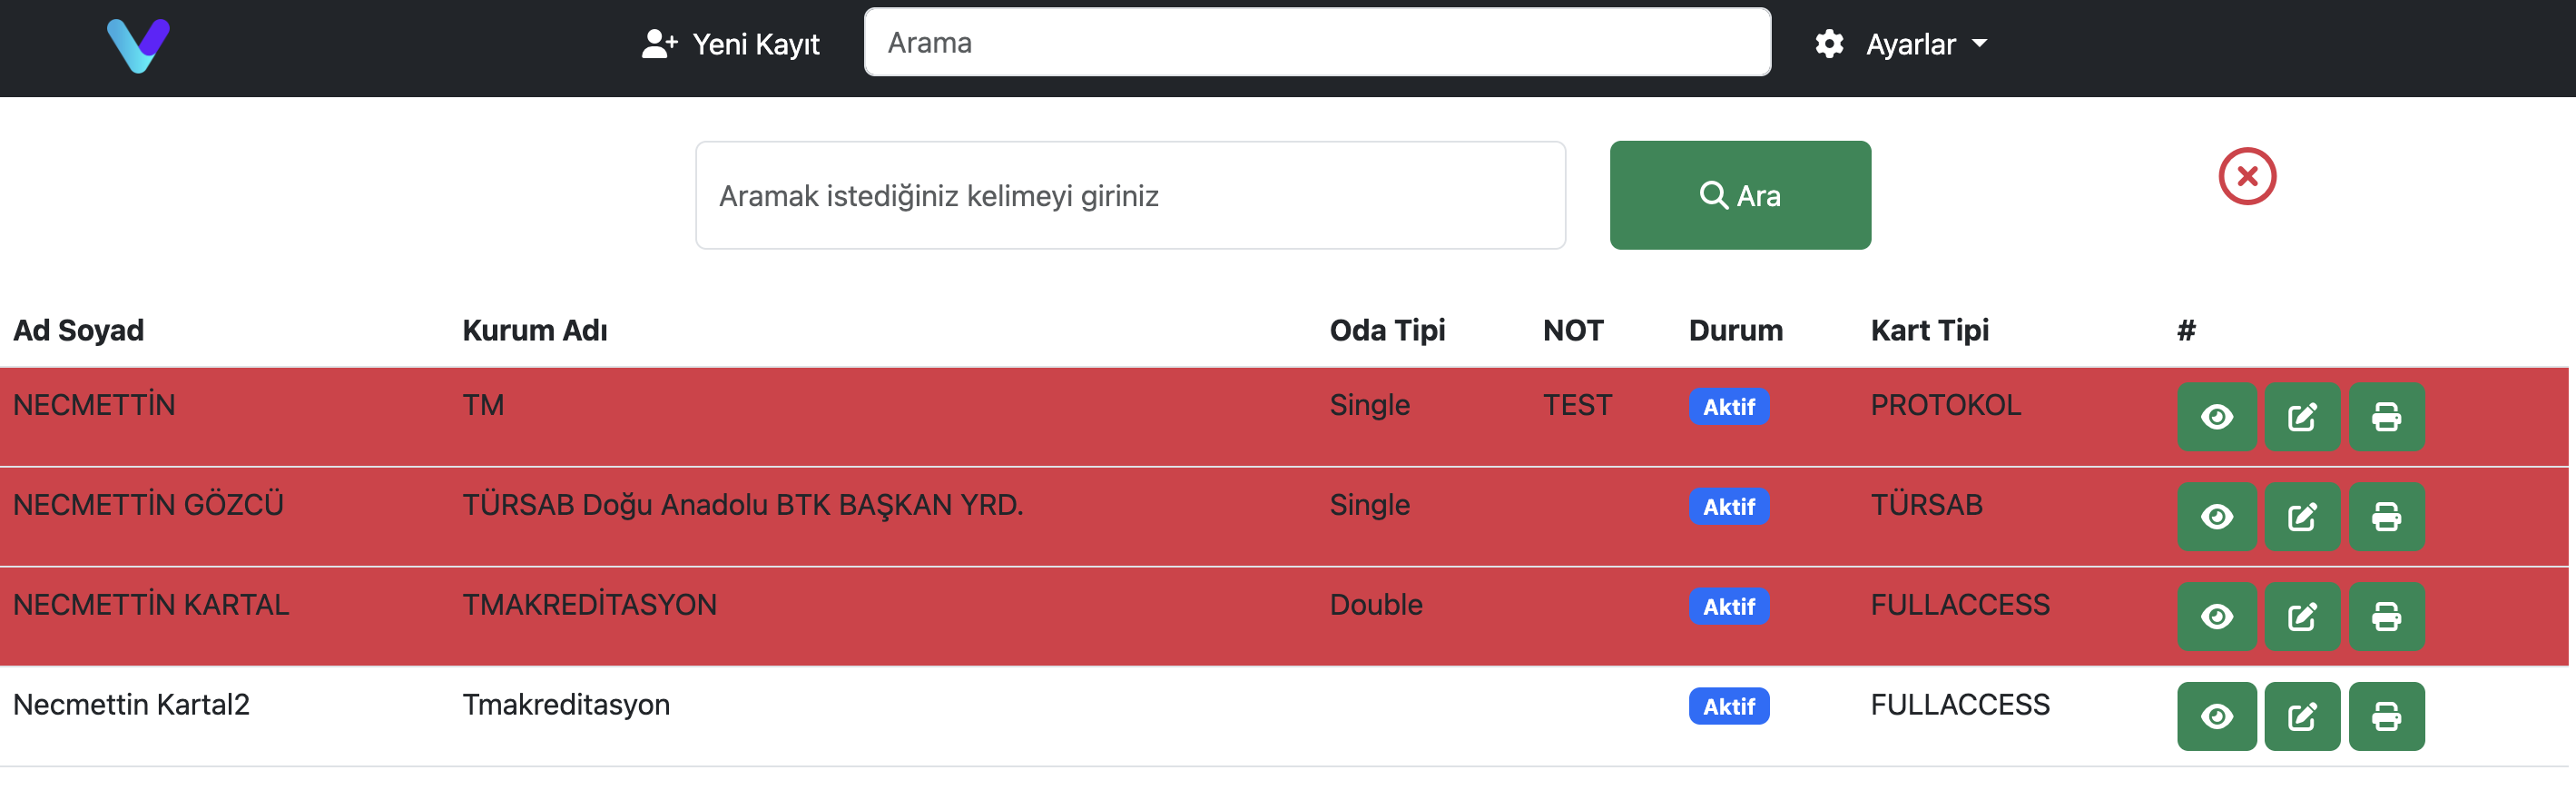The height and width of the screenshot is (790, 2576).
Task: Click the Aramak istediğiniz kelimeyi giriniz field
Action: click(x=1130, y=195)
